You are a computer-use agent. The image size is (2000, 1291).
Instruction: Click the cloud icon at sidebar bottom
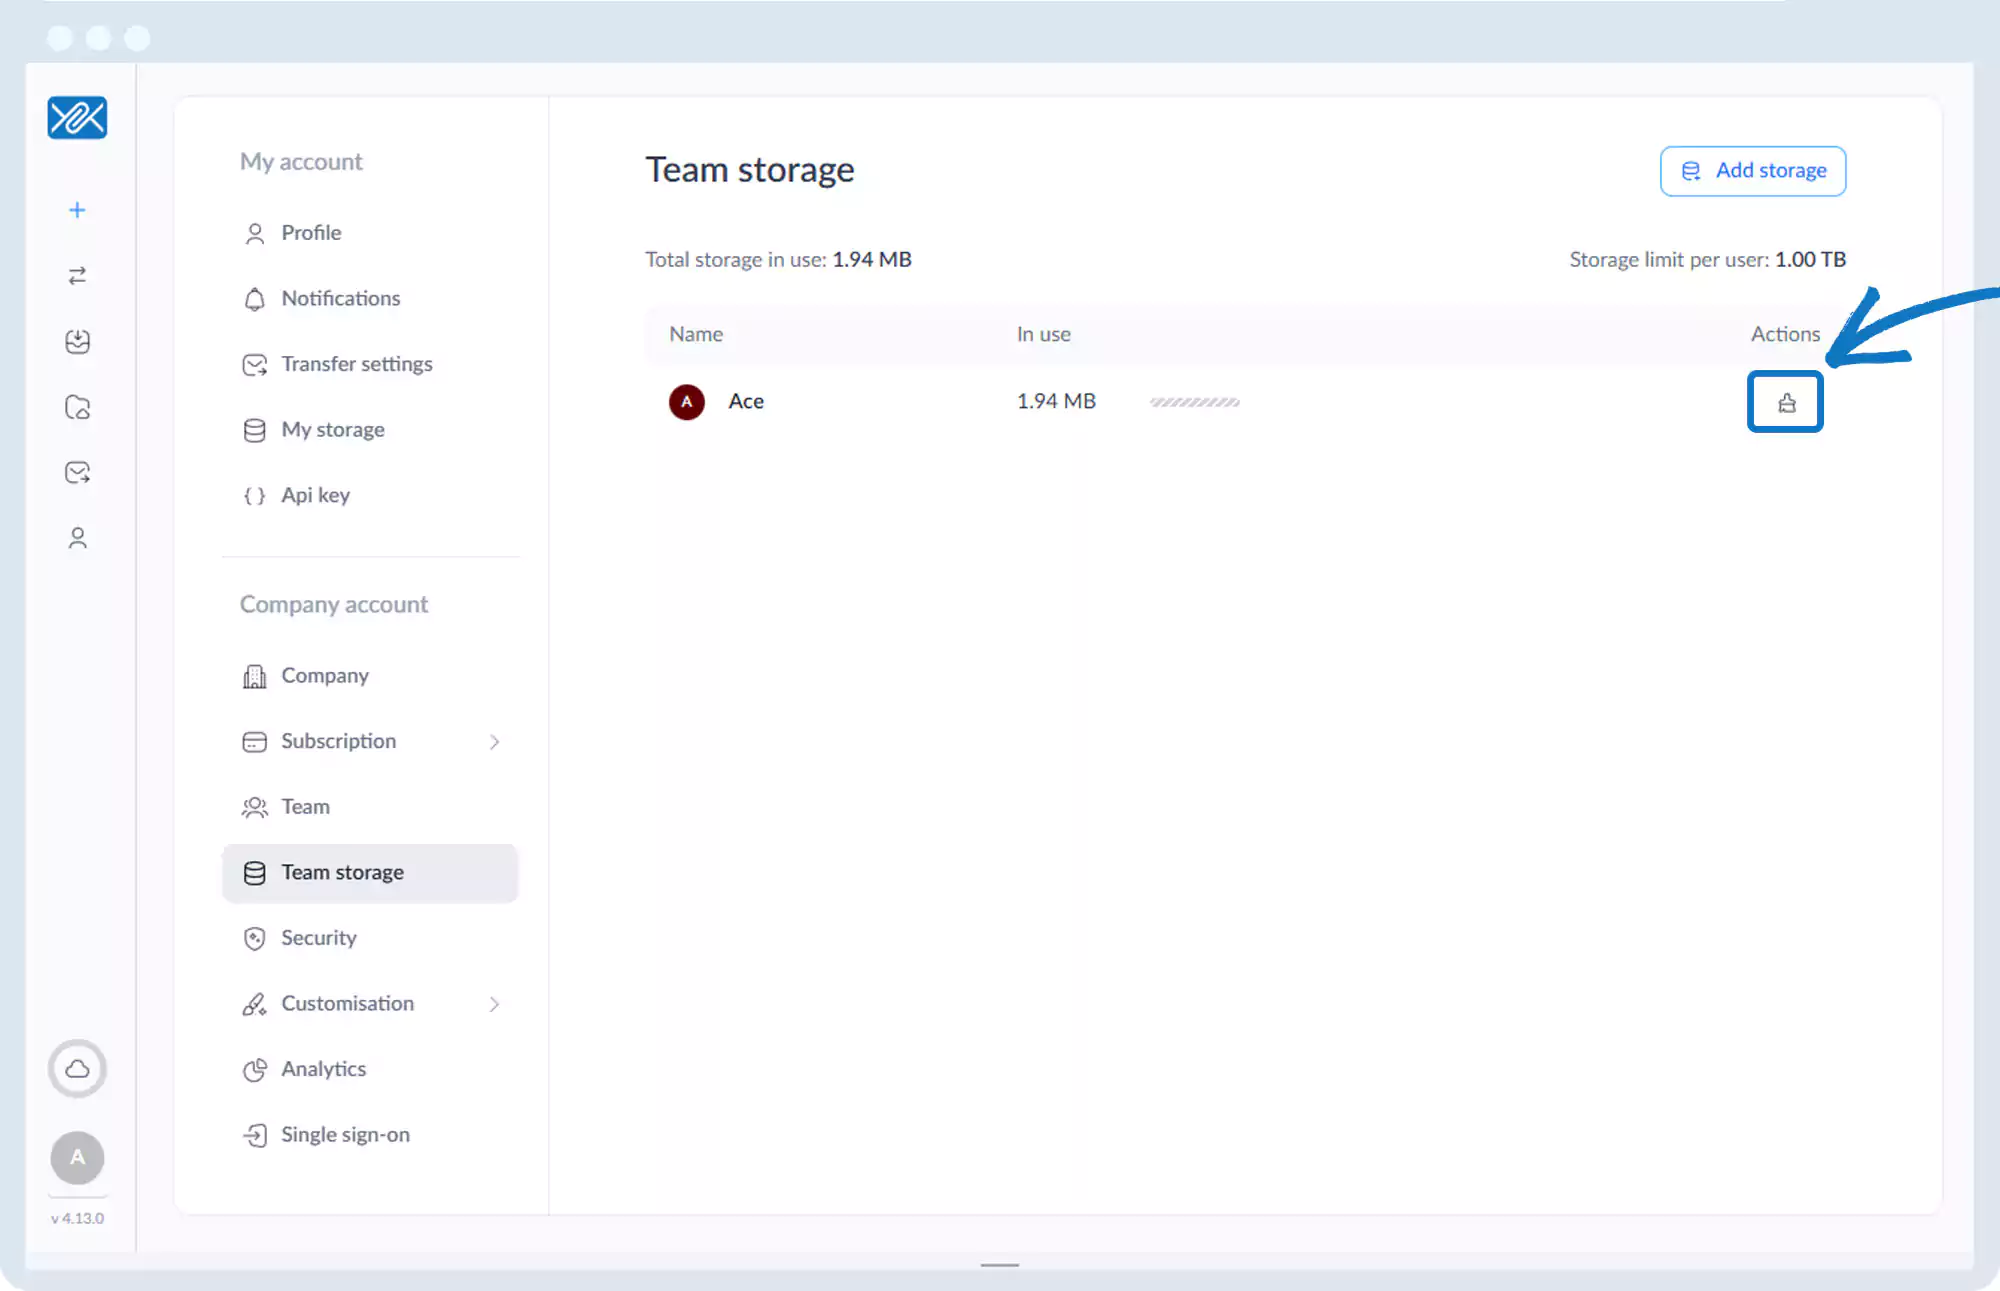click(77, 1069)
